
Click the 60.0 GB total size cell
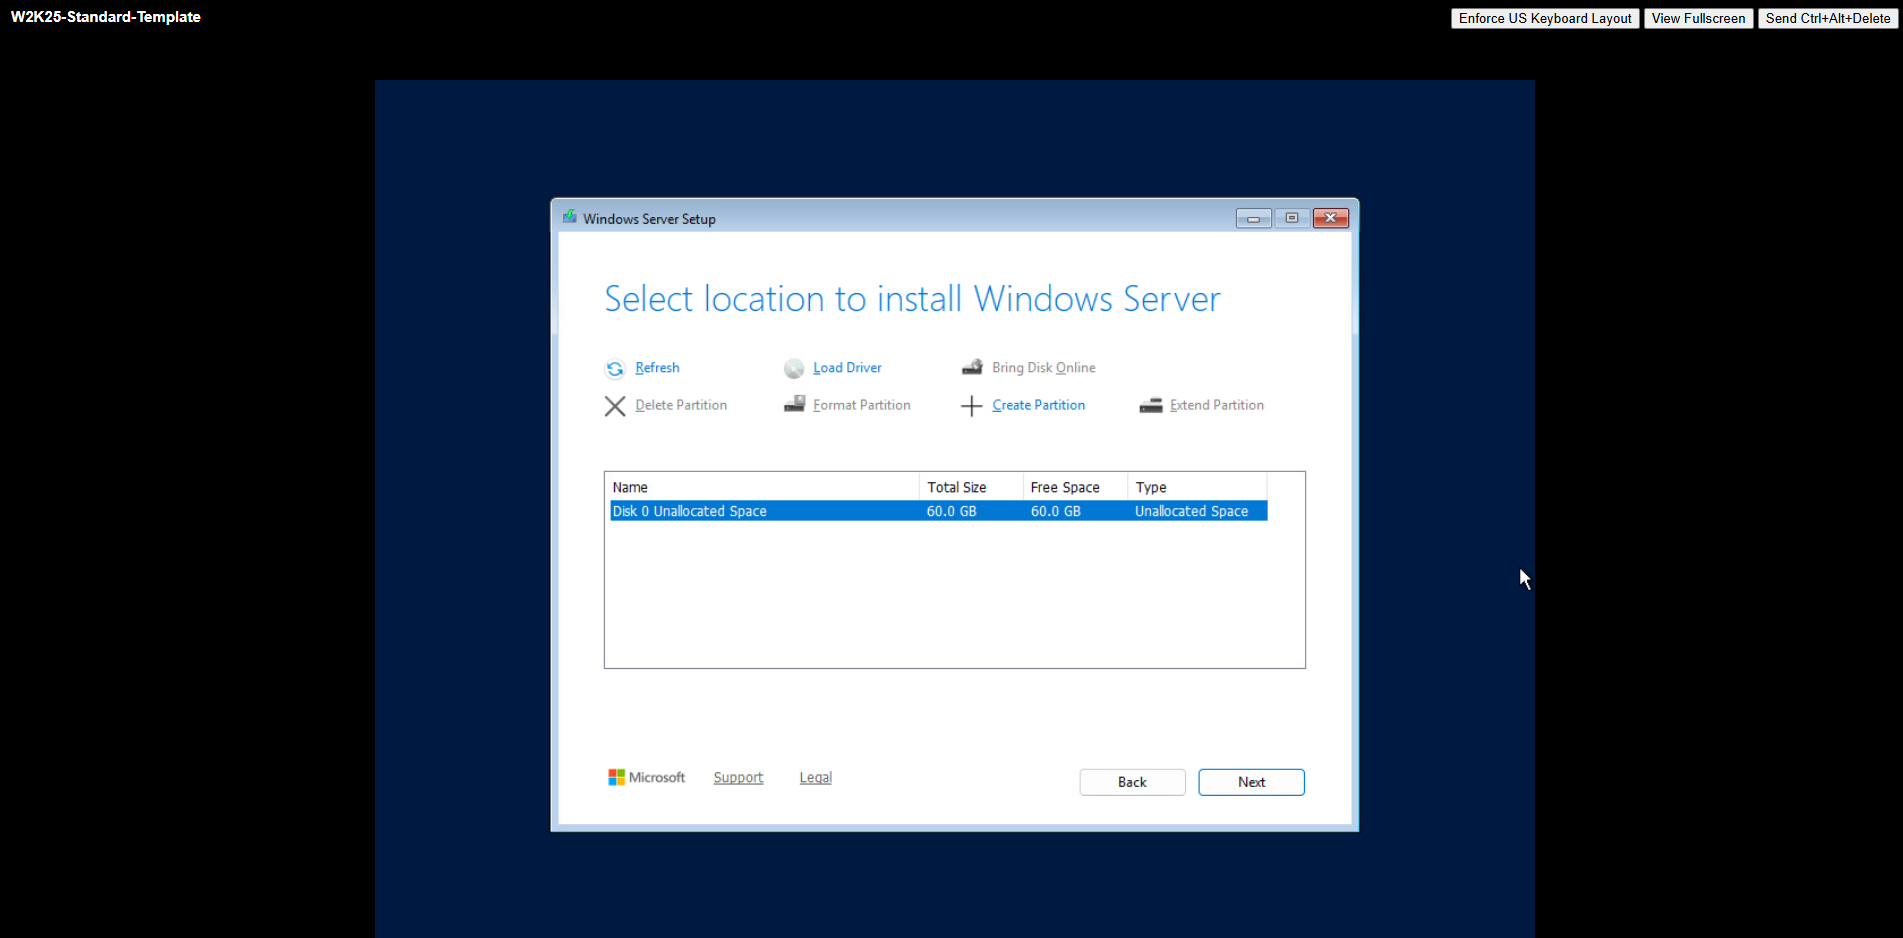tap(951, 511)
